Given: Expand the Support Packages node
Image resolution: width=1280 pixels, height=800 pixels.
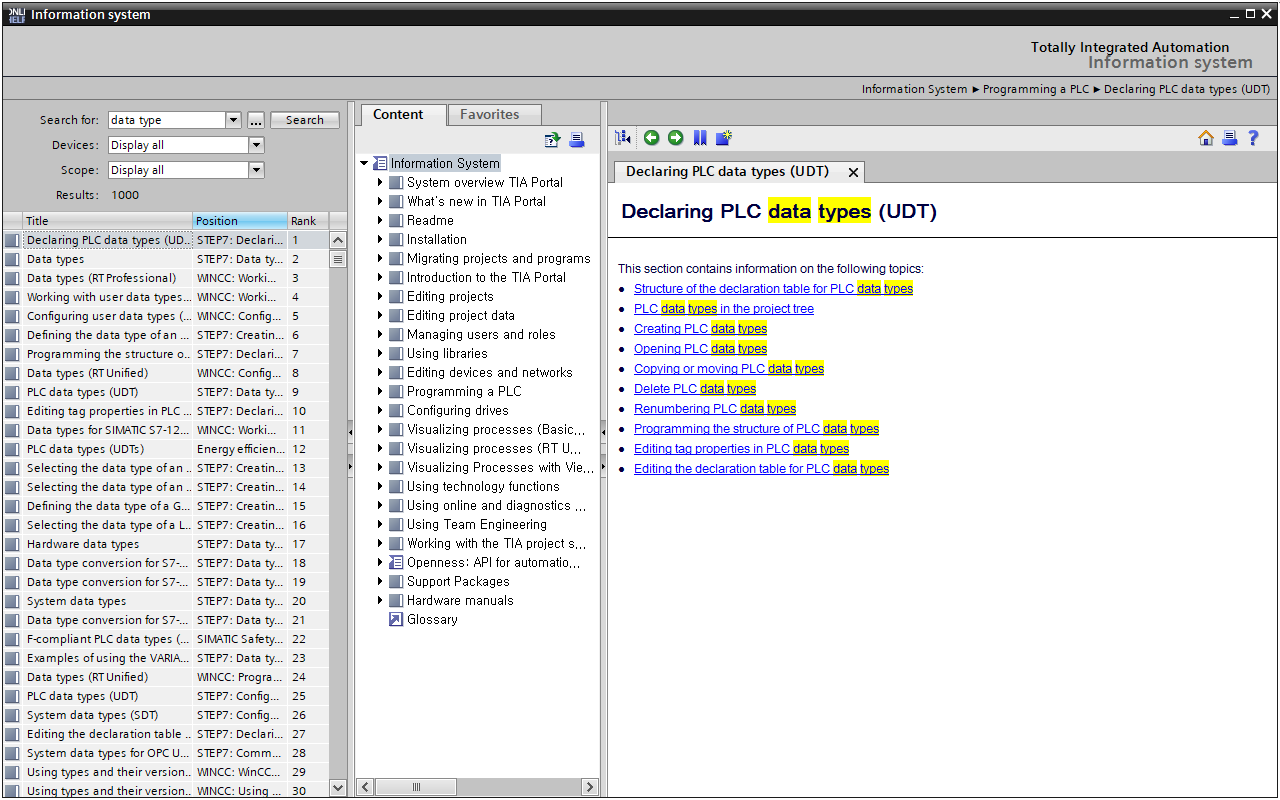Looking at the screenshot, I should (380, 581).
